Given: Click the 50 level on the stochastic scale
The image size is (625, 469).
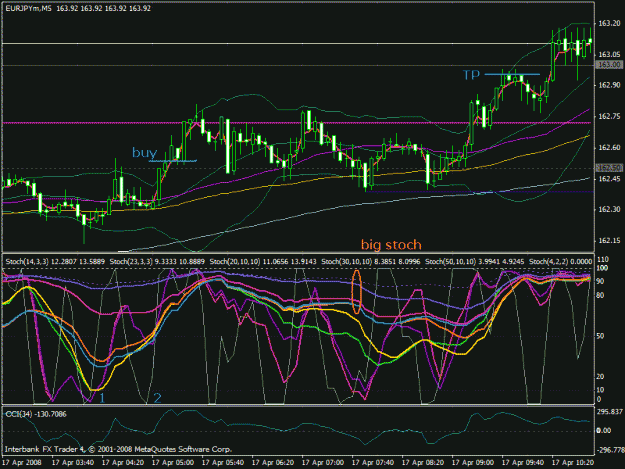Looking at the screenshot, I should (600, 336).
